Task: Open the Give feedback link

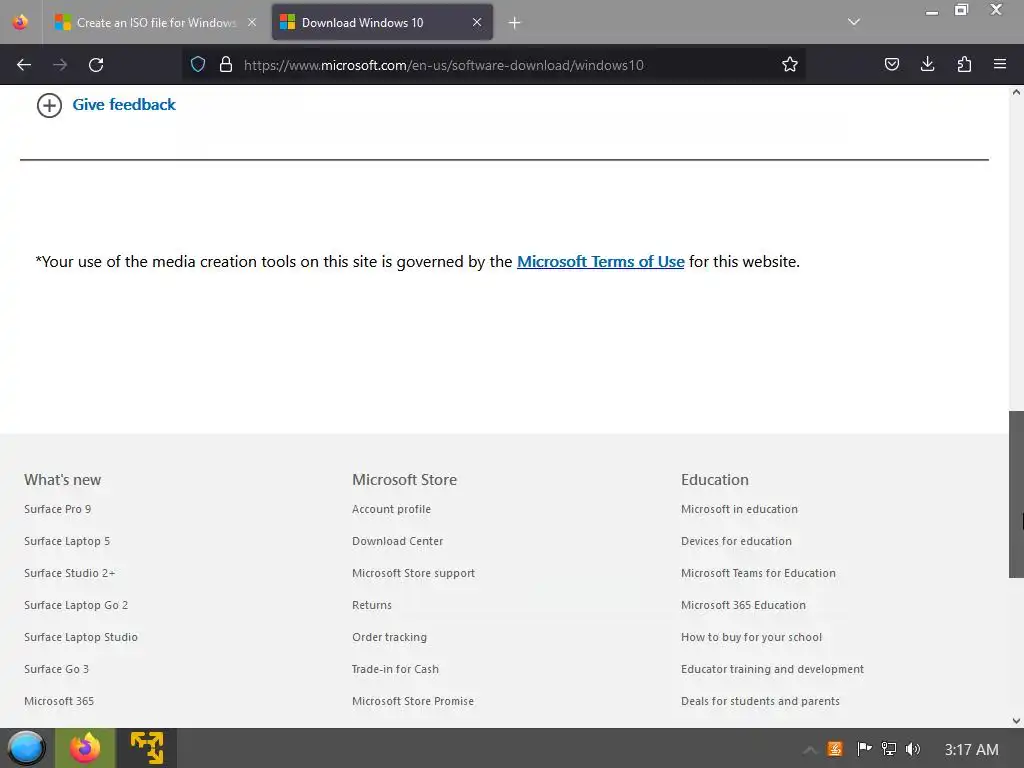Action: (124, 104)
